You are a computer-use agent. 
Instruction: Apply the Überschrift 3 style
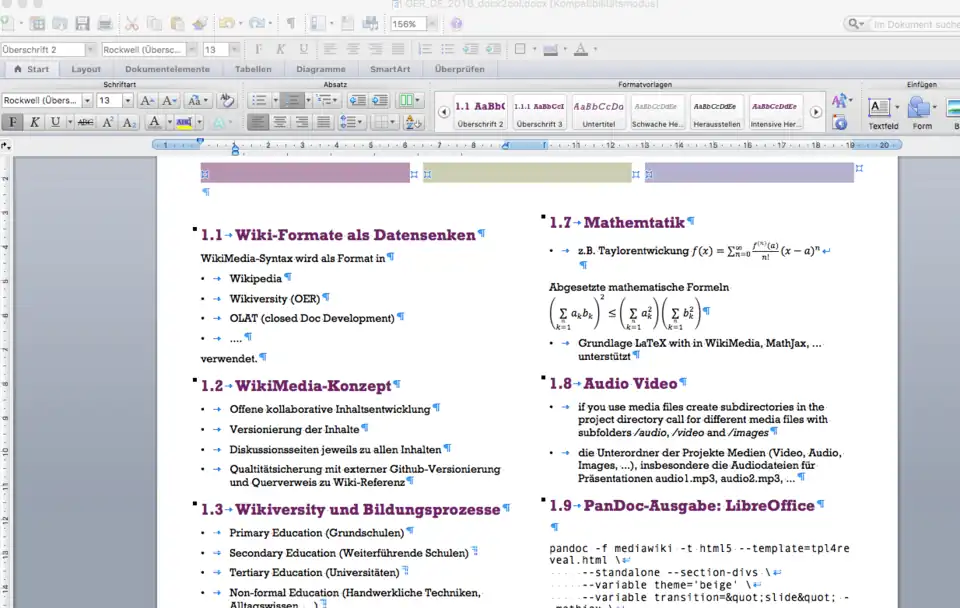click(x=539, y=111)
